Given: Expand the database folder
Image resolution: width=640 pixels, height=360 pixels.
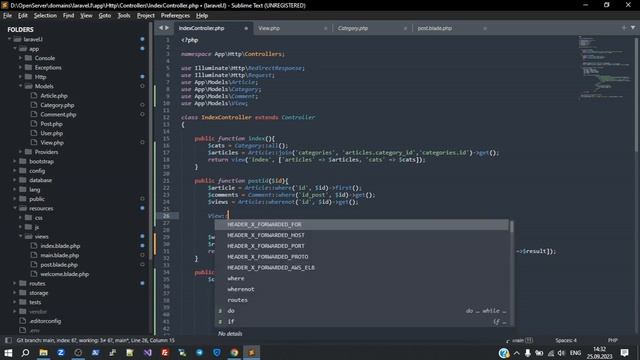Looking at the screenshot, I should click(15, 180).
